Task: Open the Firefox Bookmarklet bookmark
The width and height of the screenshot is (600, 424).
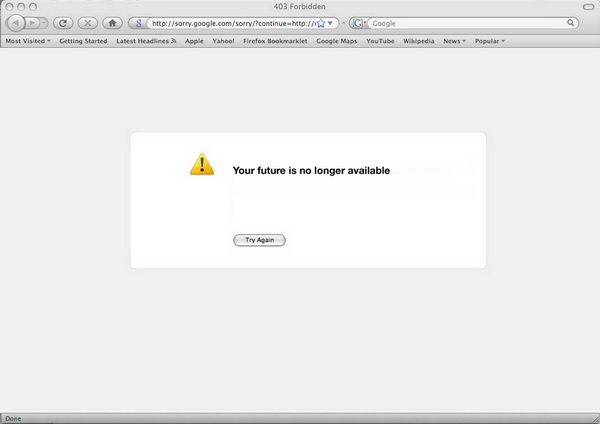Action: pos(275,41)
